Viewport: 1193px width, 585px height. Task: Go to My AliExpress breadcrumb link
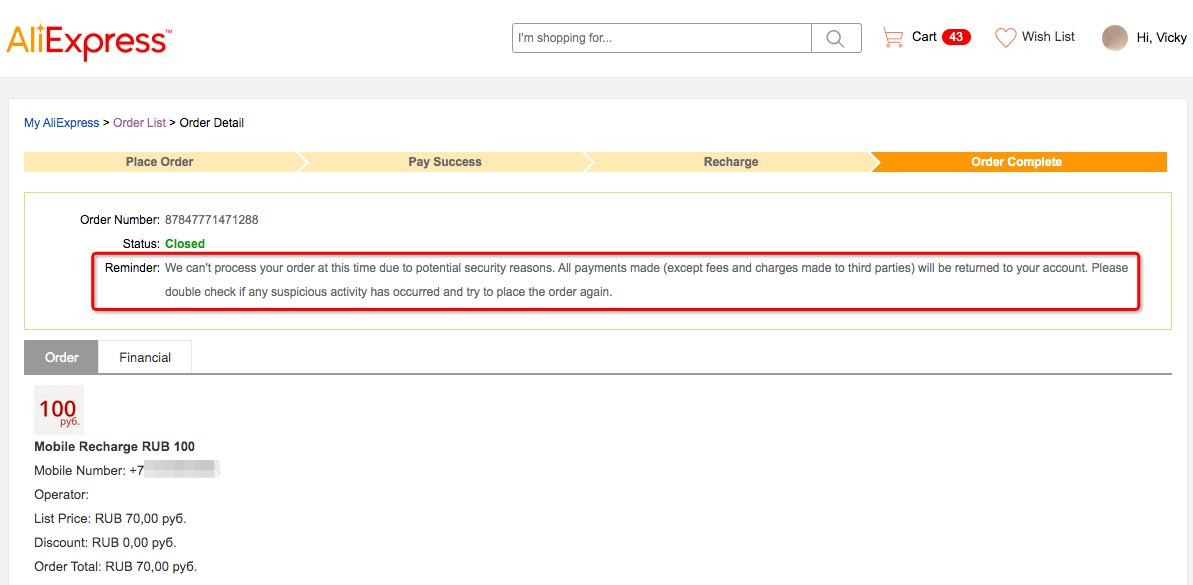pos(61,123)
